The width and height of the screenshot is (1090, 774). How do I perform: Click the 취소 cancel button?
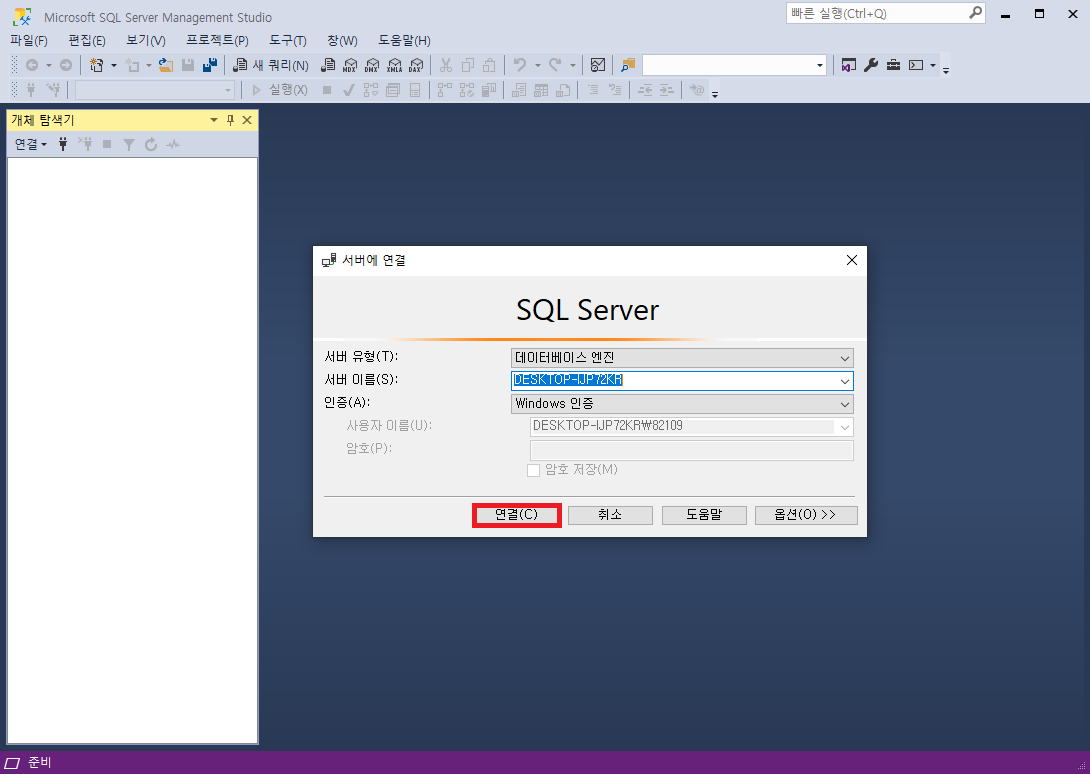coord(610,515)
